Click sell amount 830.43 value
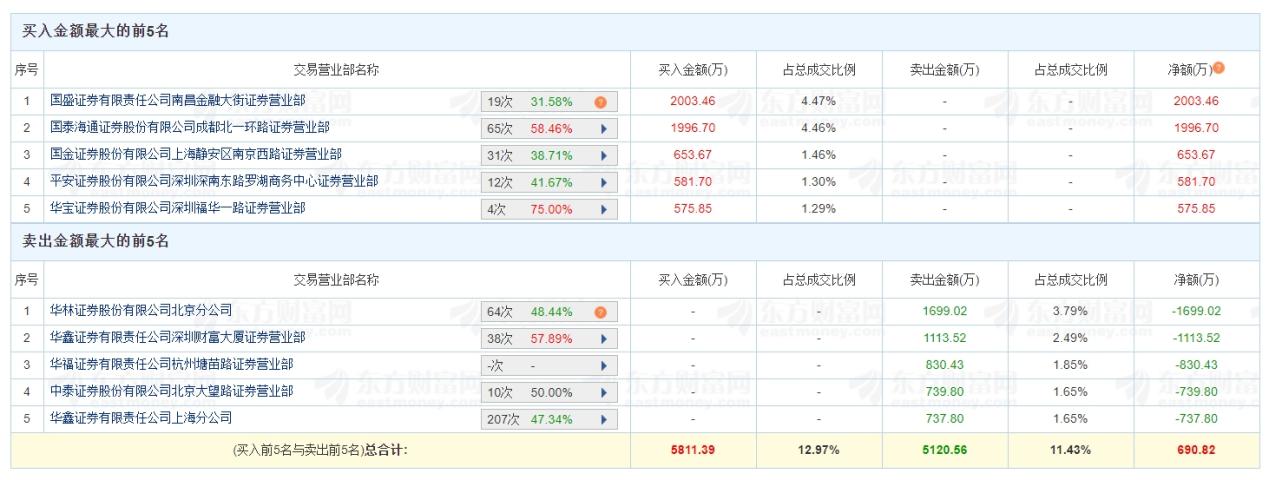Viewport: 1269px width, 480px height. [x=944, y=365]
